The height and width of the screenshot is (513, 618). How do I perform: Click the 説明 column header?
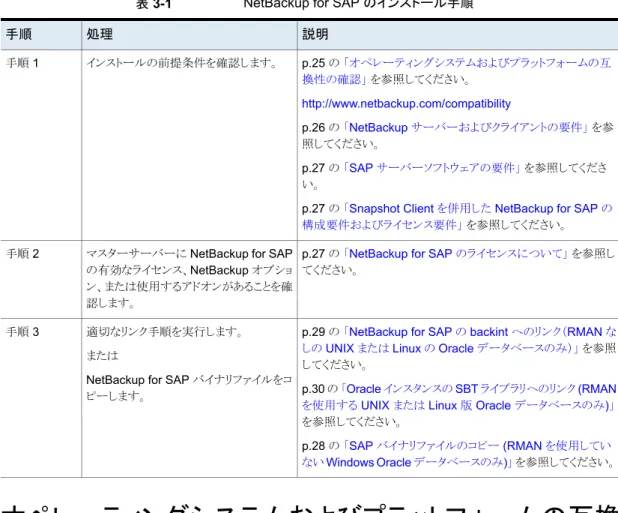pos(315,34)
